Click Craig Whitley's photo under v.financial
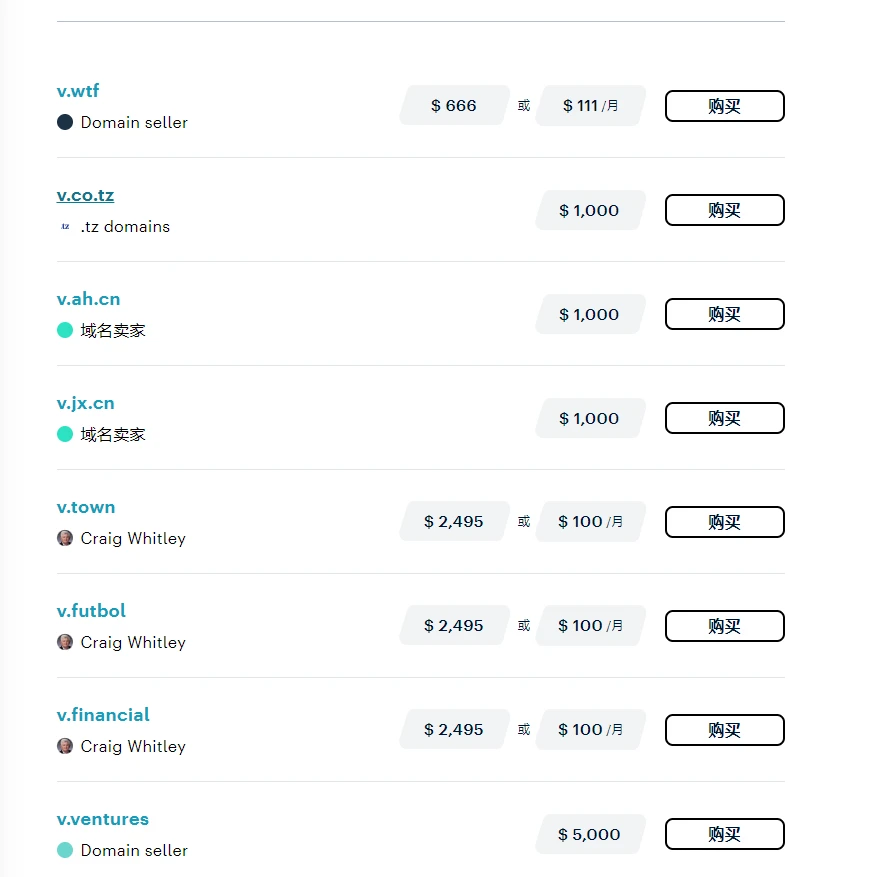This screenshot has height=877, width=873. (65, 746)
